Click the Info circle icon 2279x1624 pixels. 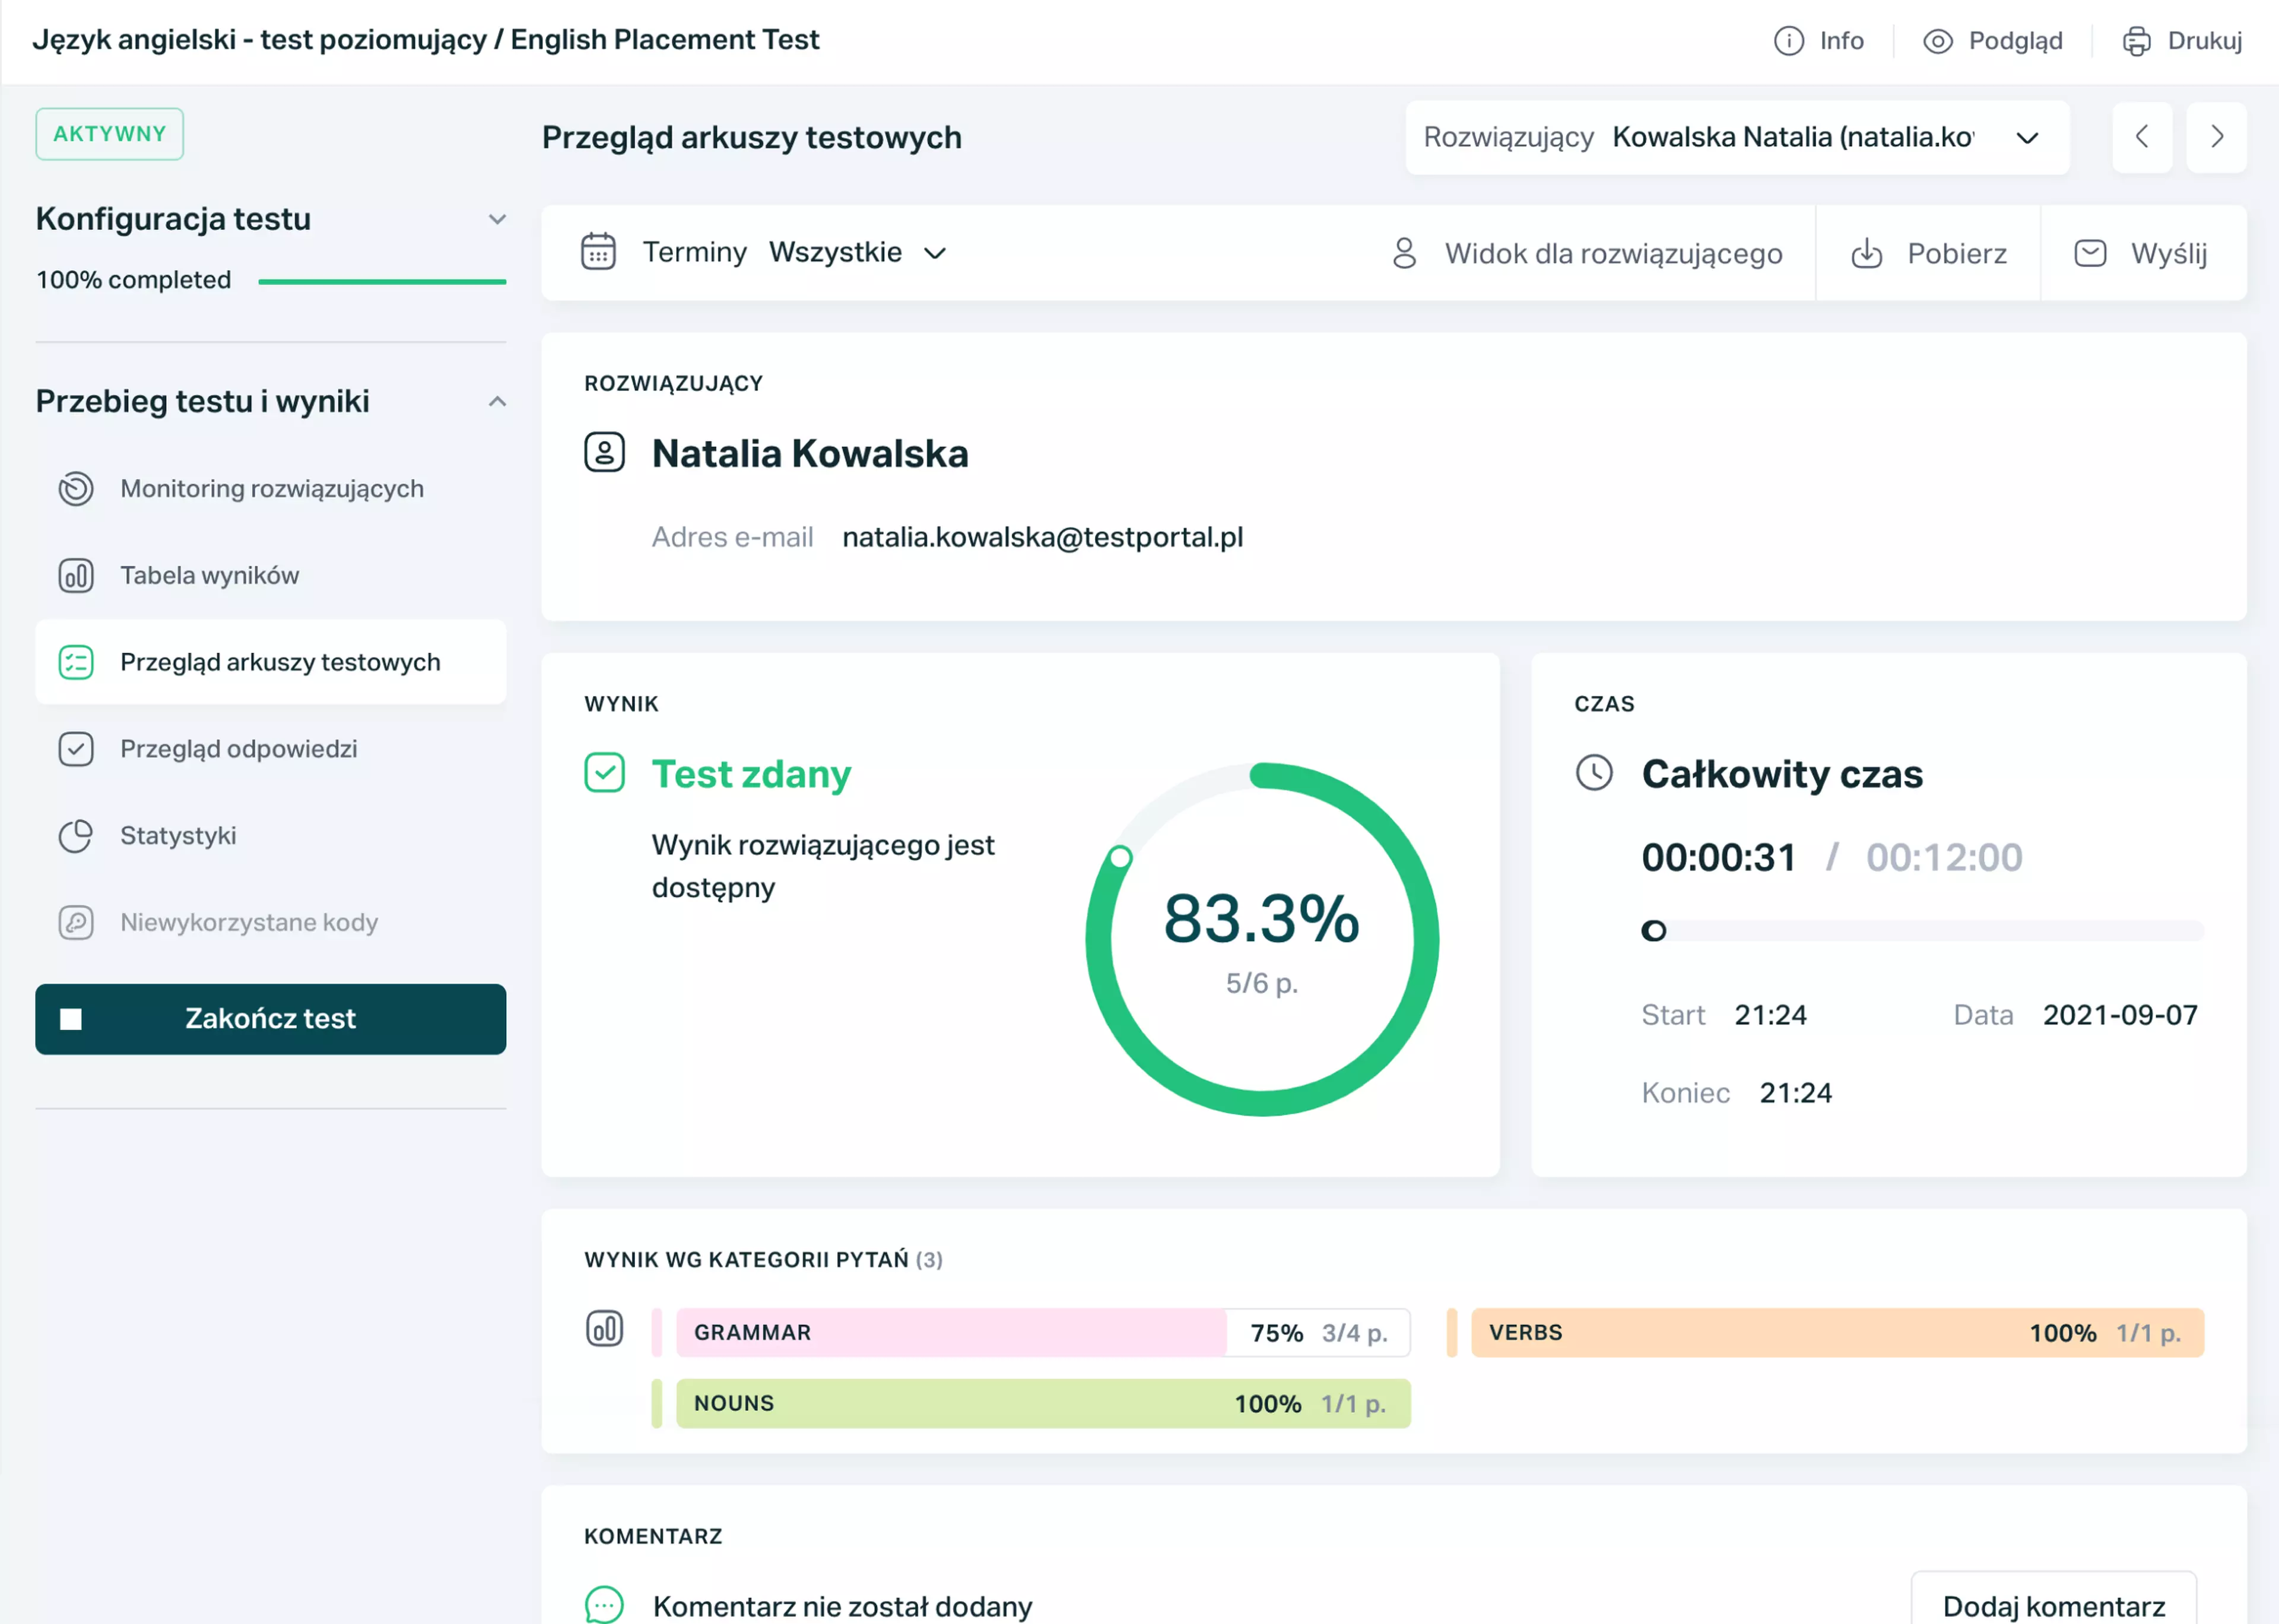tap(1789, 41)
